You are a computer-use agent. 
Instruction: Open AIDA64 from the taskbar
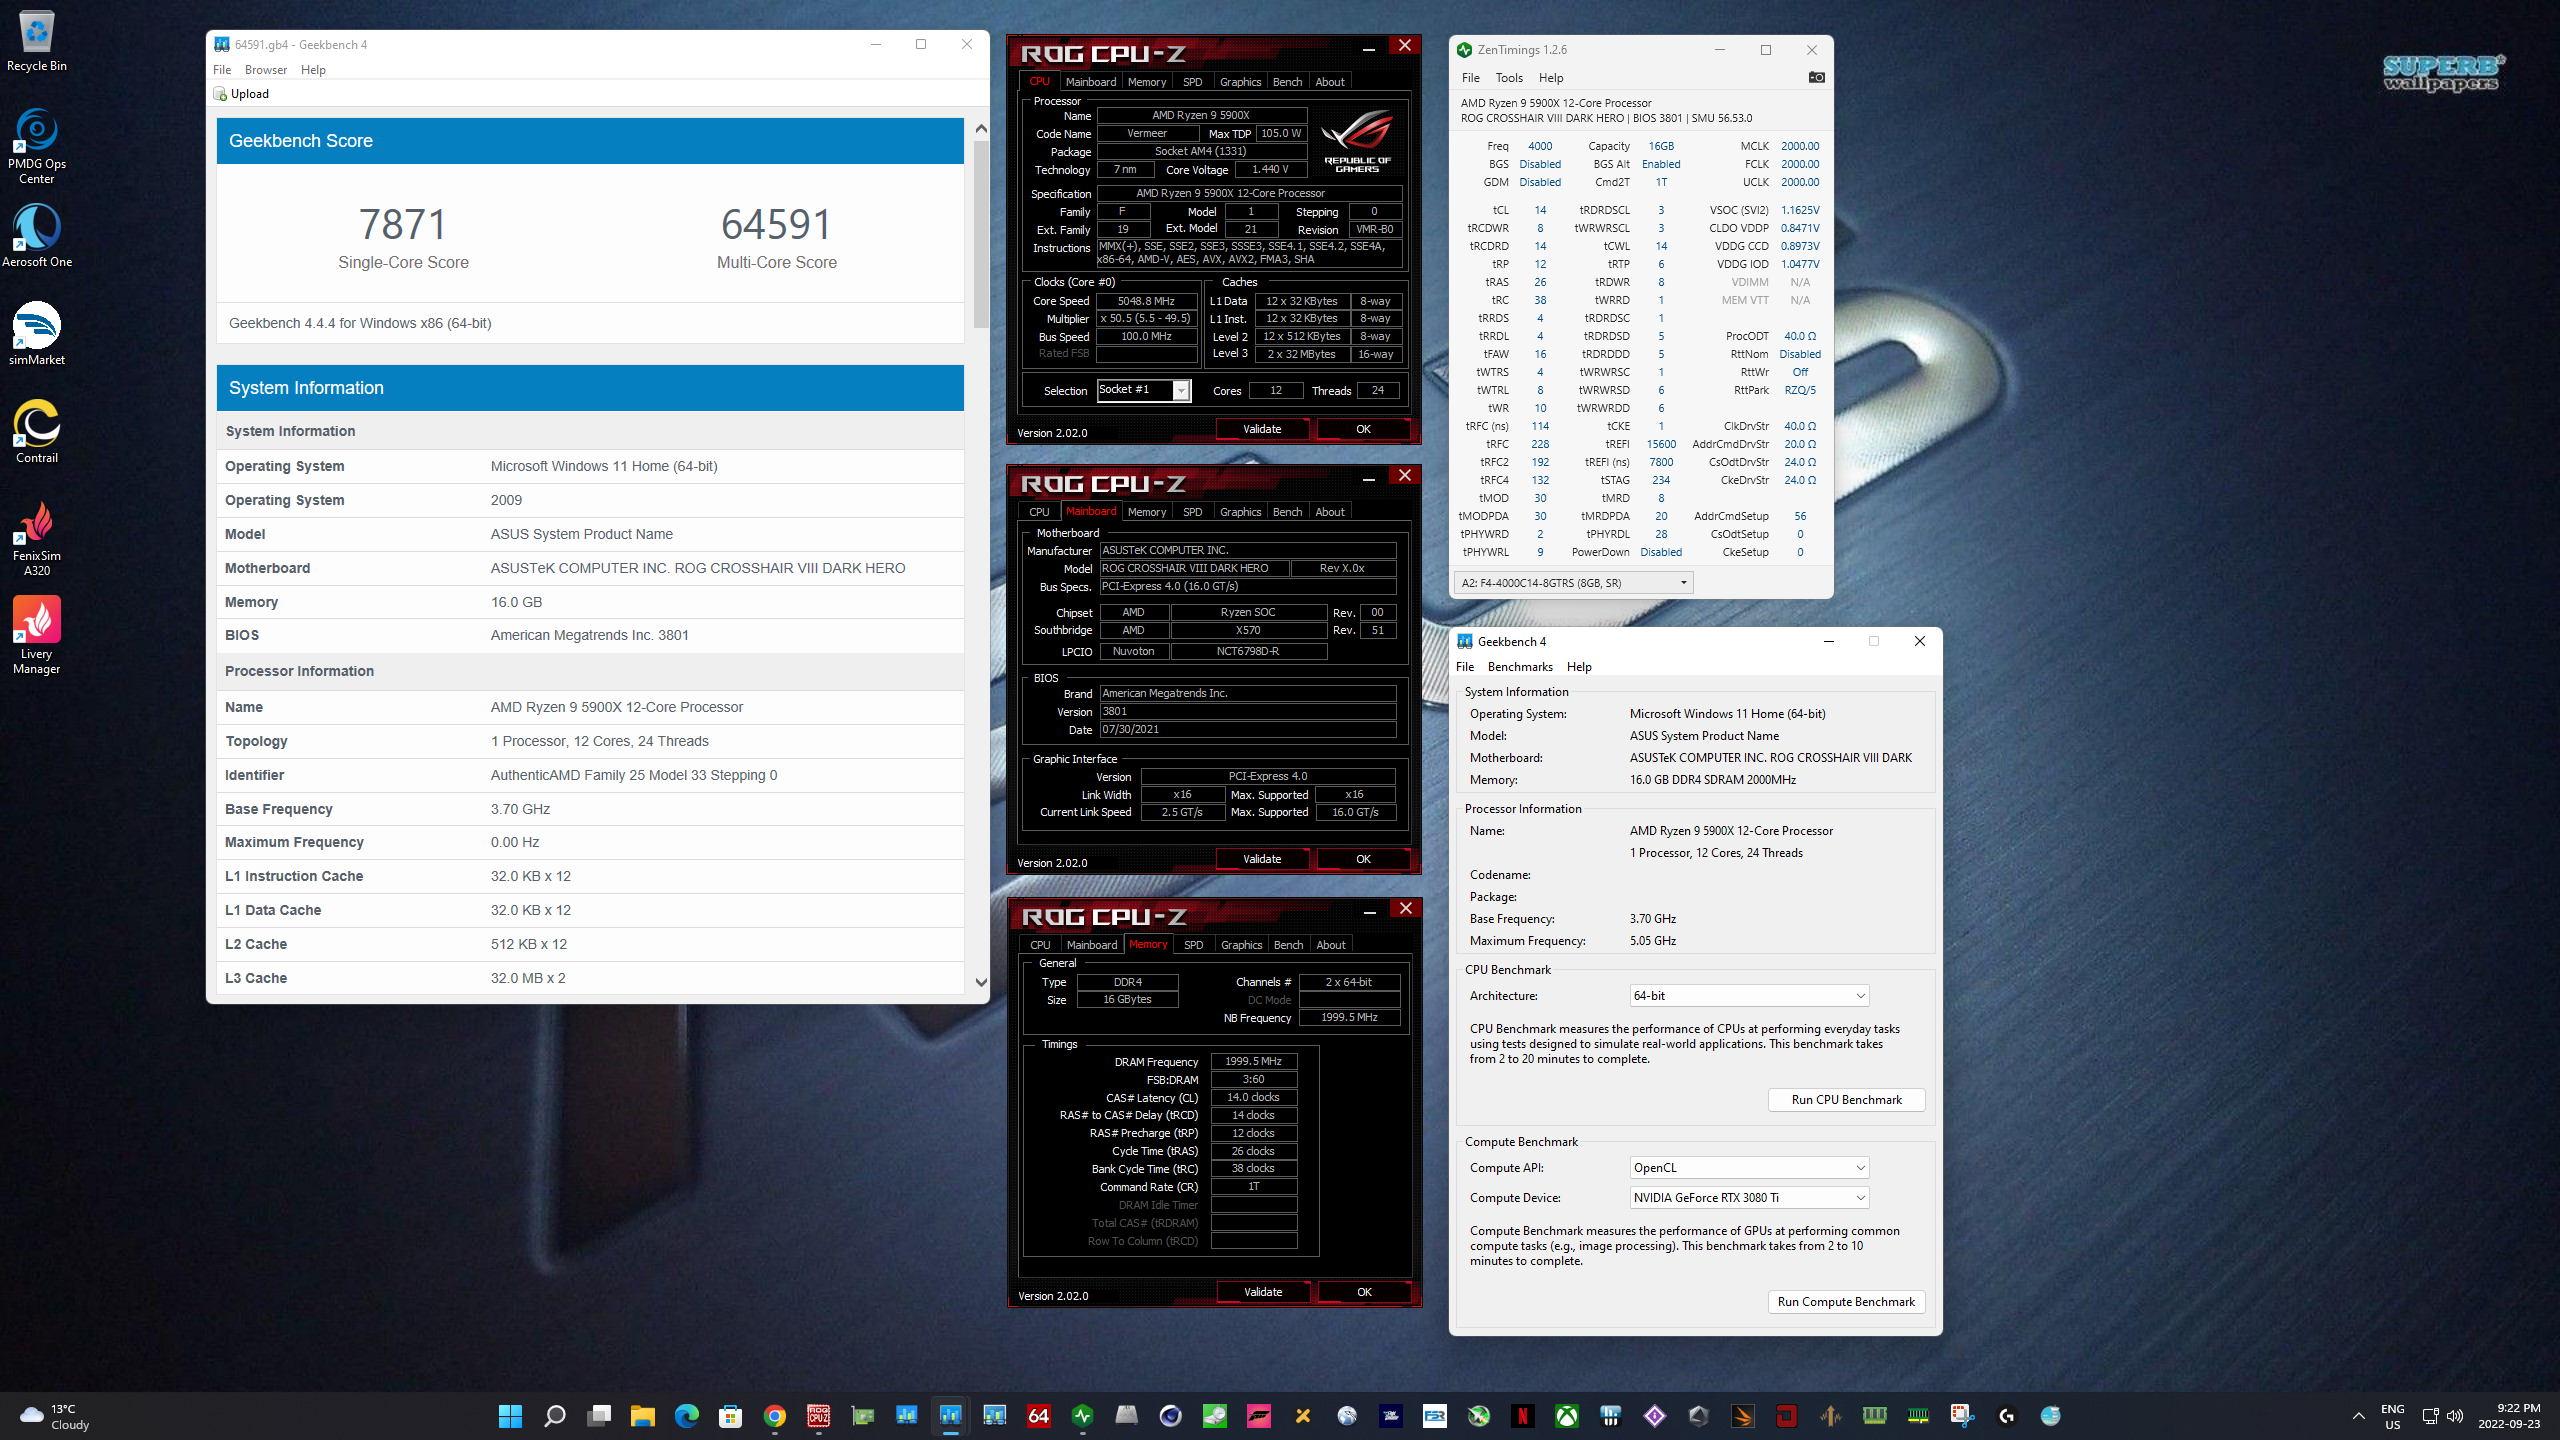(1038, 1415)
